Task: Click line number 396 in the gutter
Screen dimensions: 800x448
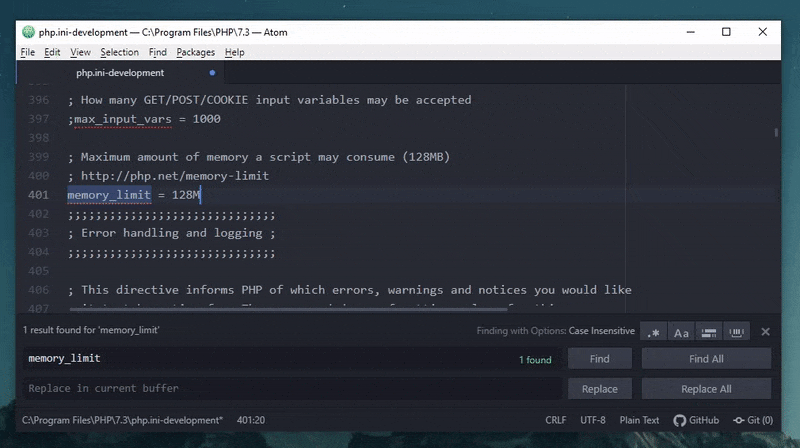Action: (x=38, y=100)
